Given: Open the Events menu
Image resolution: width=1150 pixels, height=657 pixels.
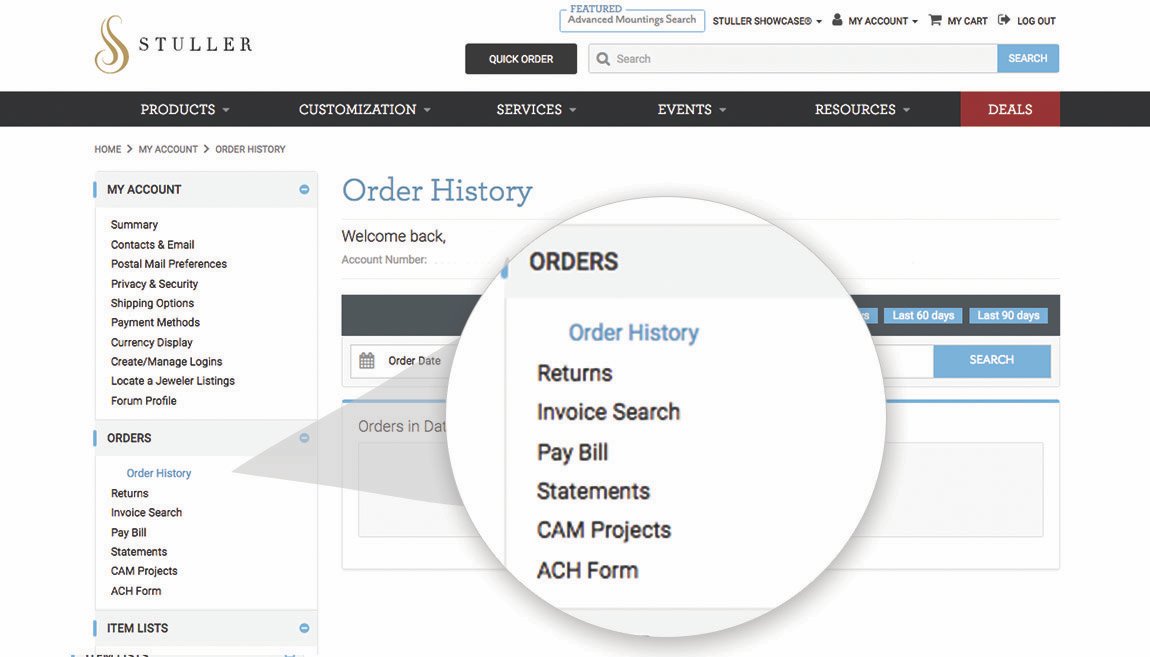Looking at the screenshot, I should [x=692, y=109].
